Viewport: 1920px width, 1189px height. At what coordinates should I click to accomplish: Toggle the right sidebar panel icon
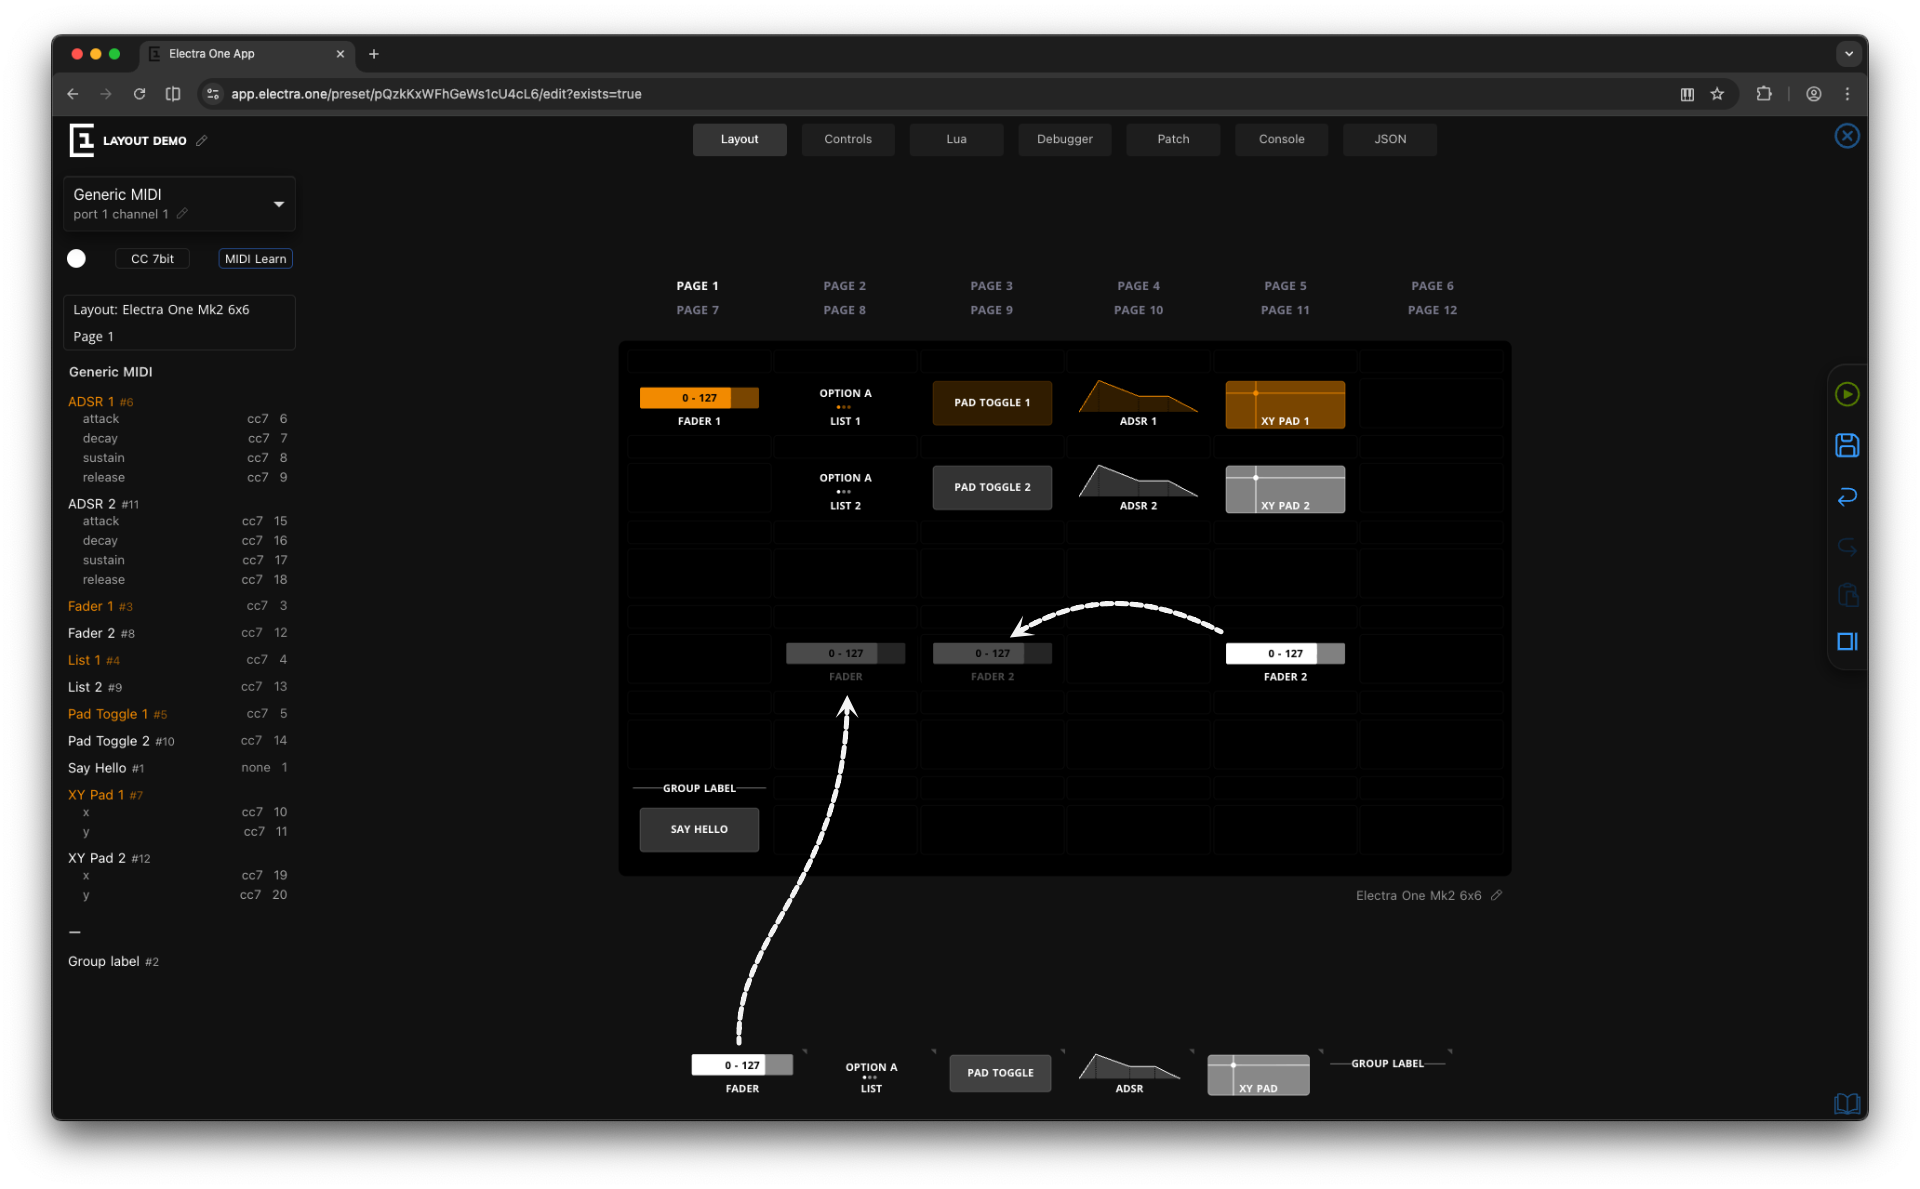(1846, 642)
